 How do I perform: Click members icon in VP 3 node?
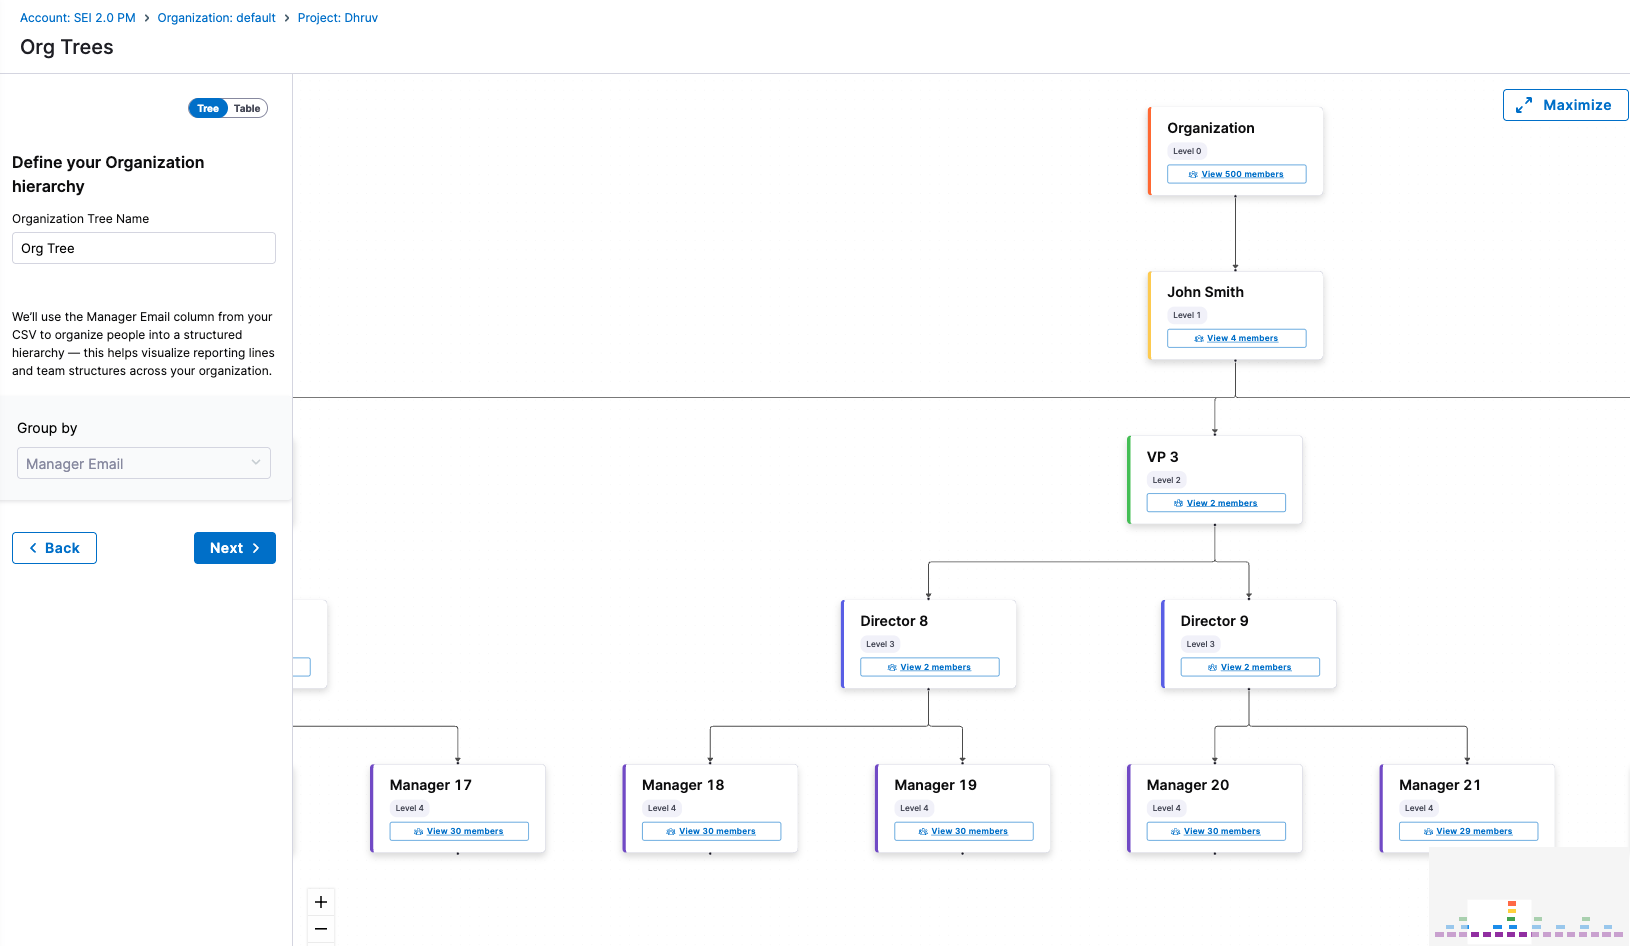point(1178,504)
